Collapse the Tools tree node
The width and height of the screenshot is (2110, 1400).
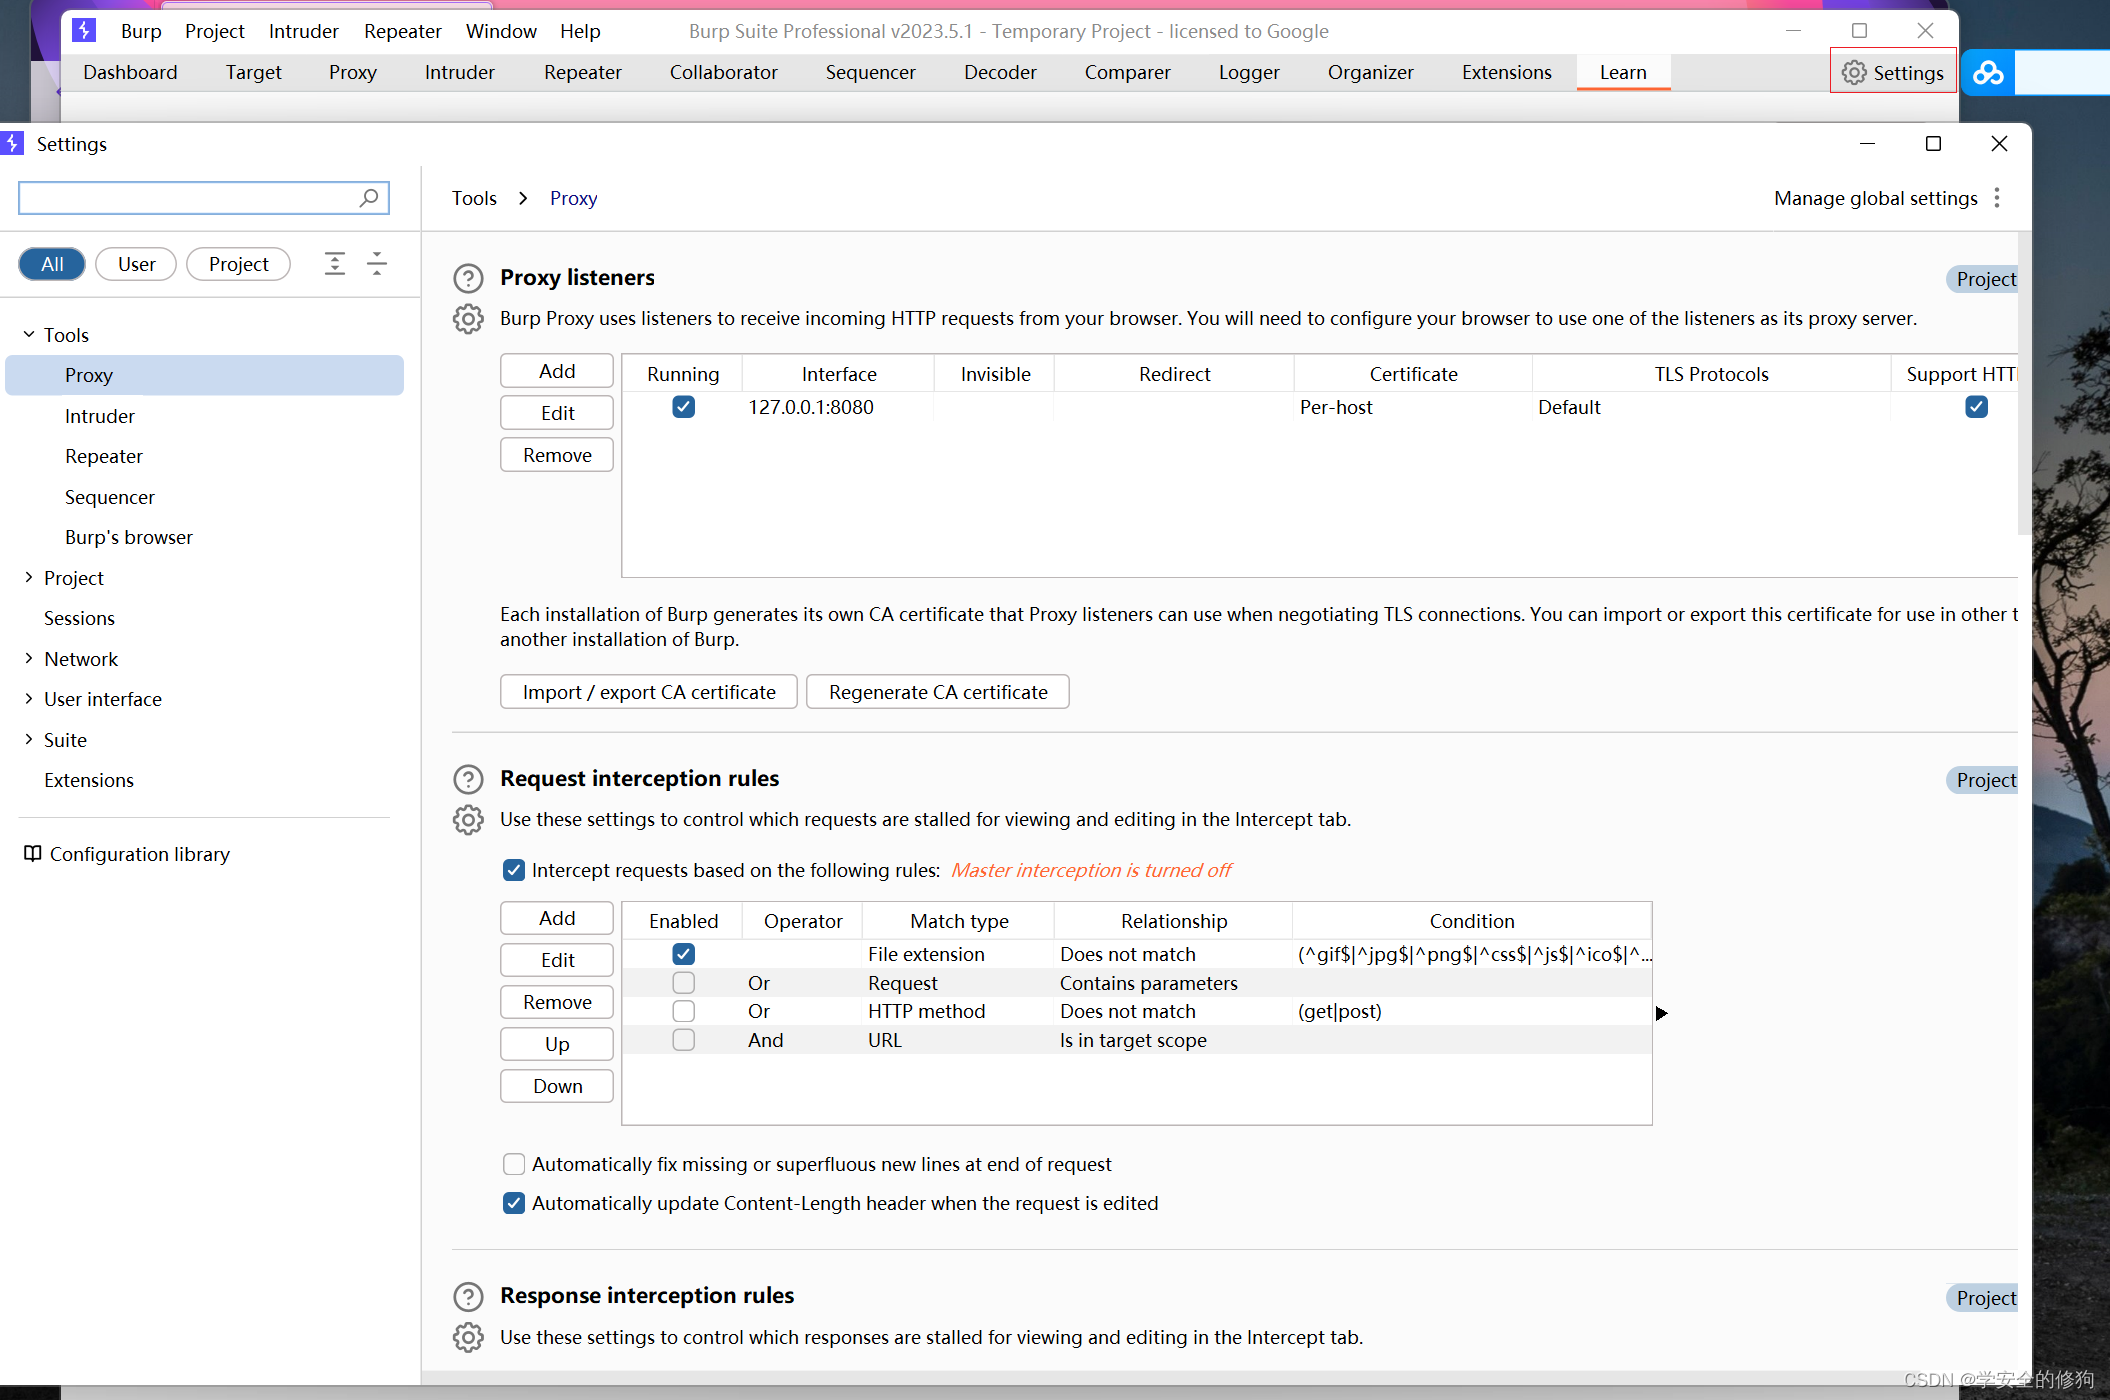(x=29, y=334)
